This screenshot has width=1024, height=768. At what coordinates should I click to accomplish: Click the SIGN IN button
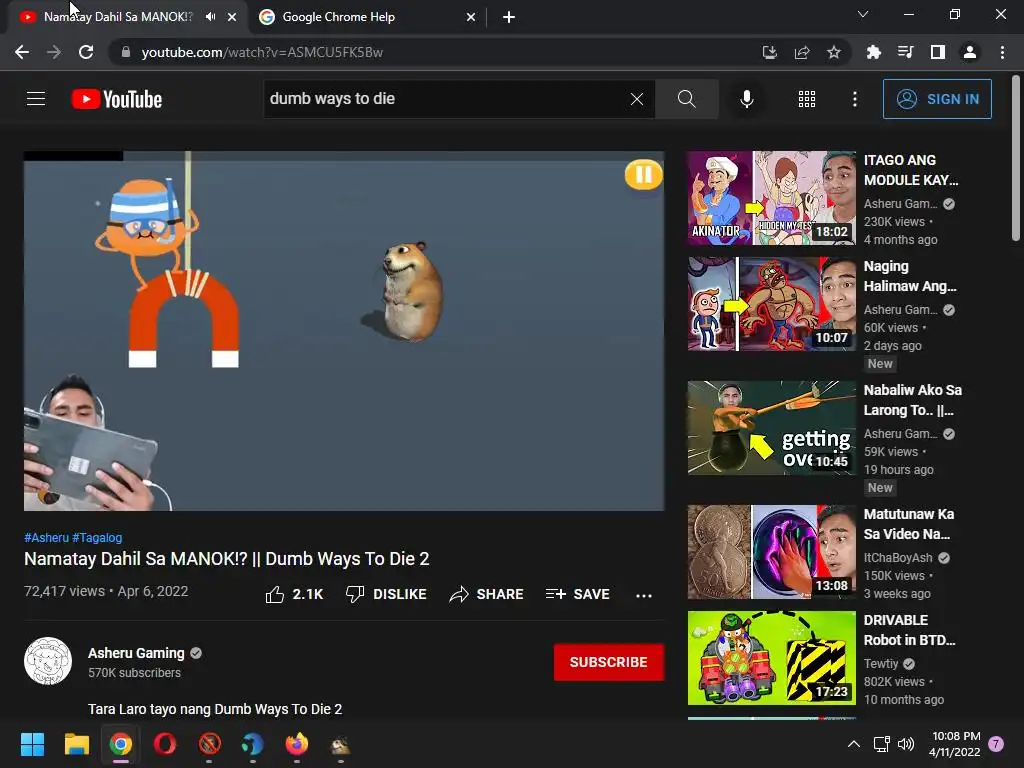(x=937, y=99)
